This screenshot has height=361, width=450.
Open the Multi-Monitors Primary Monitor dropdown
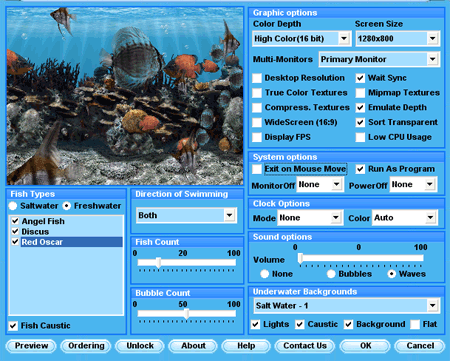click(432, 59)
